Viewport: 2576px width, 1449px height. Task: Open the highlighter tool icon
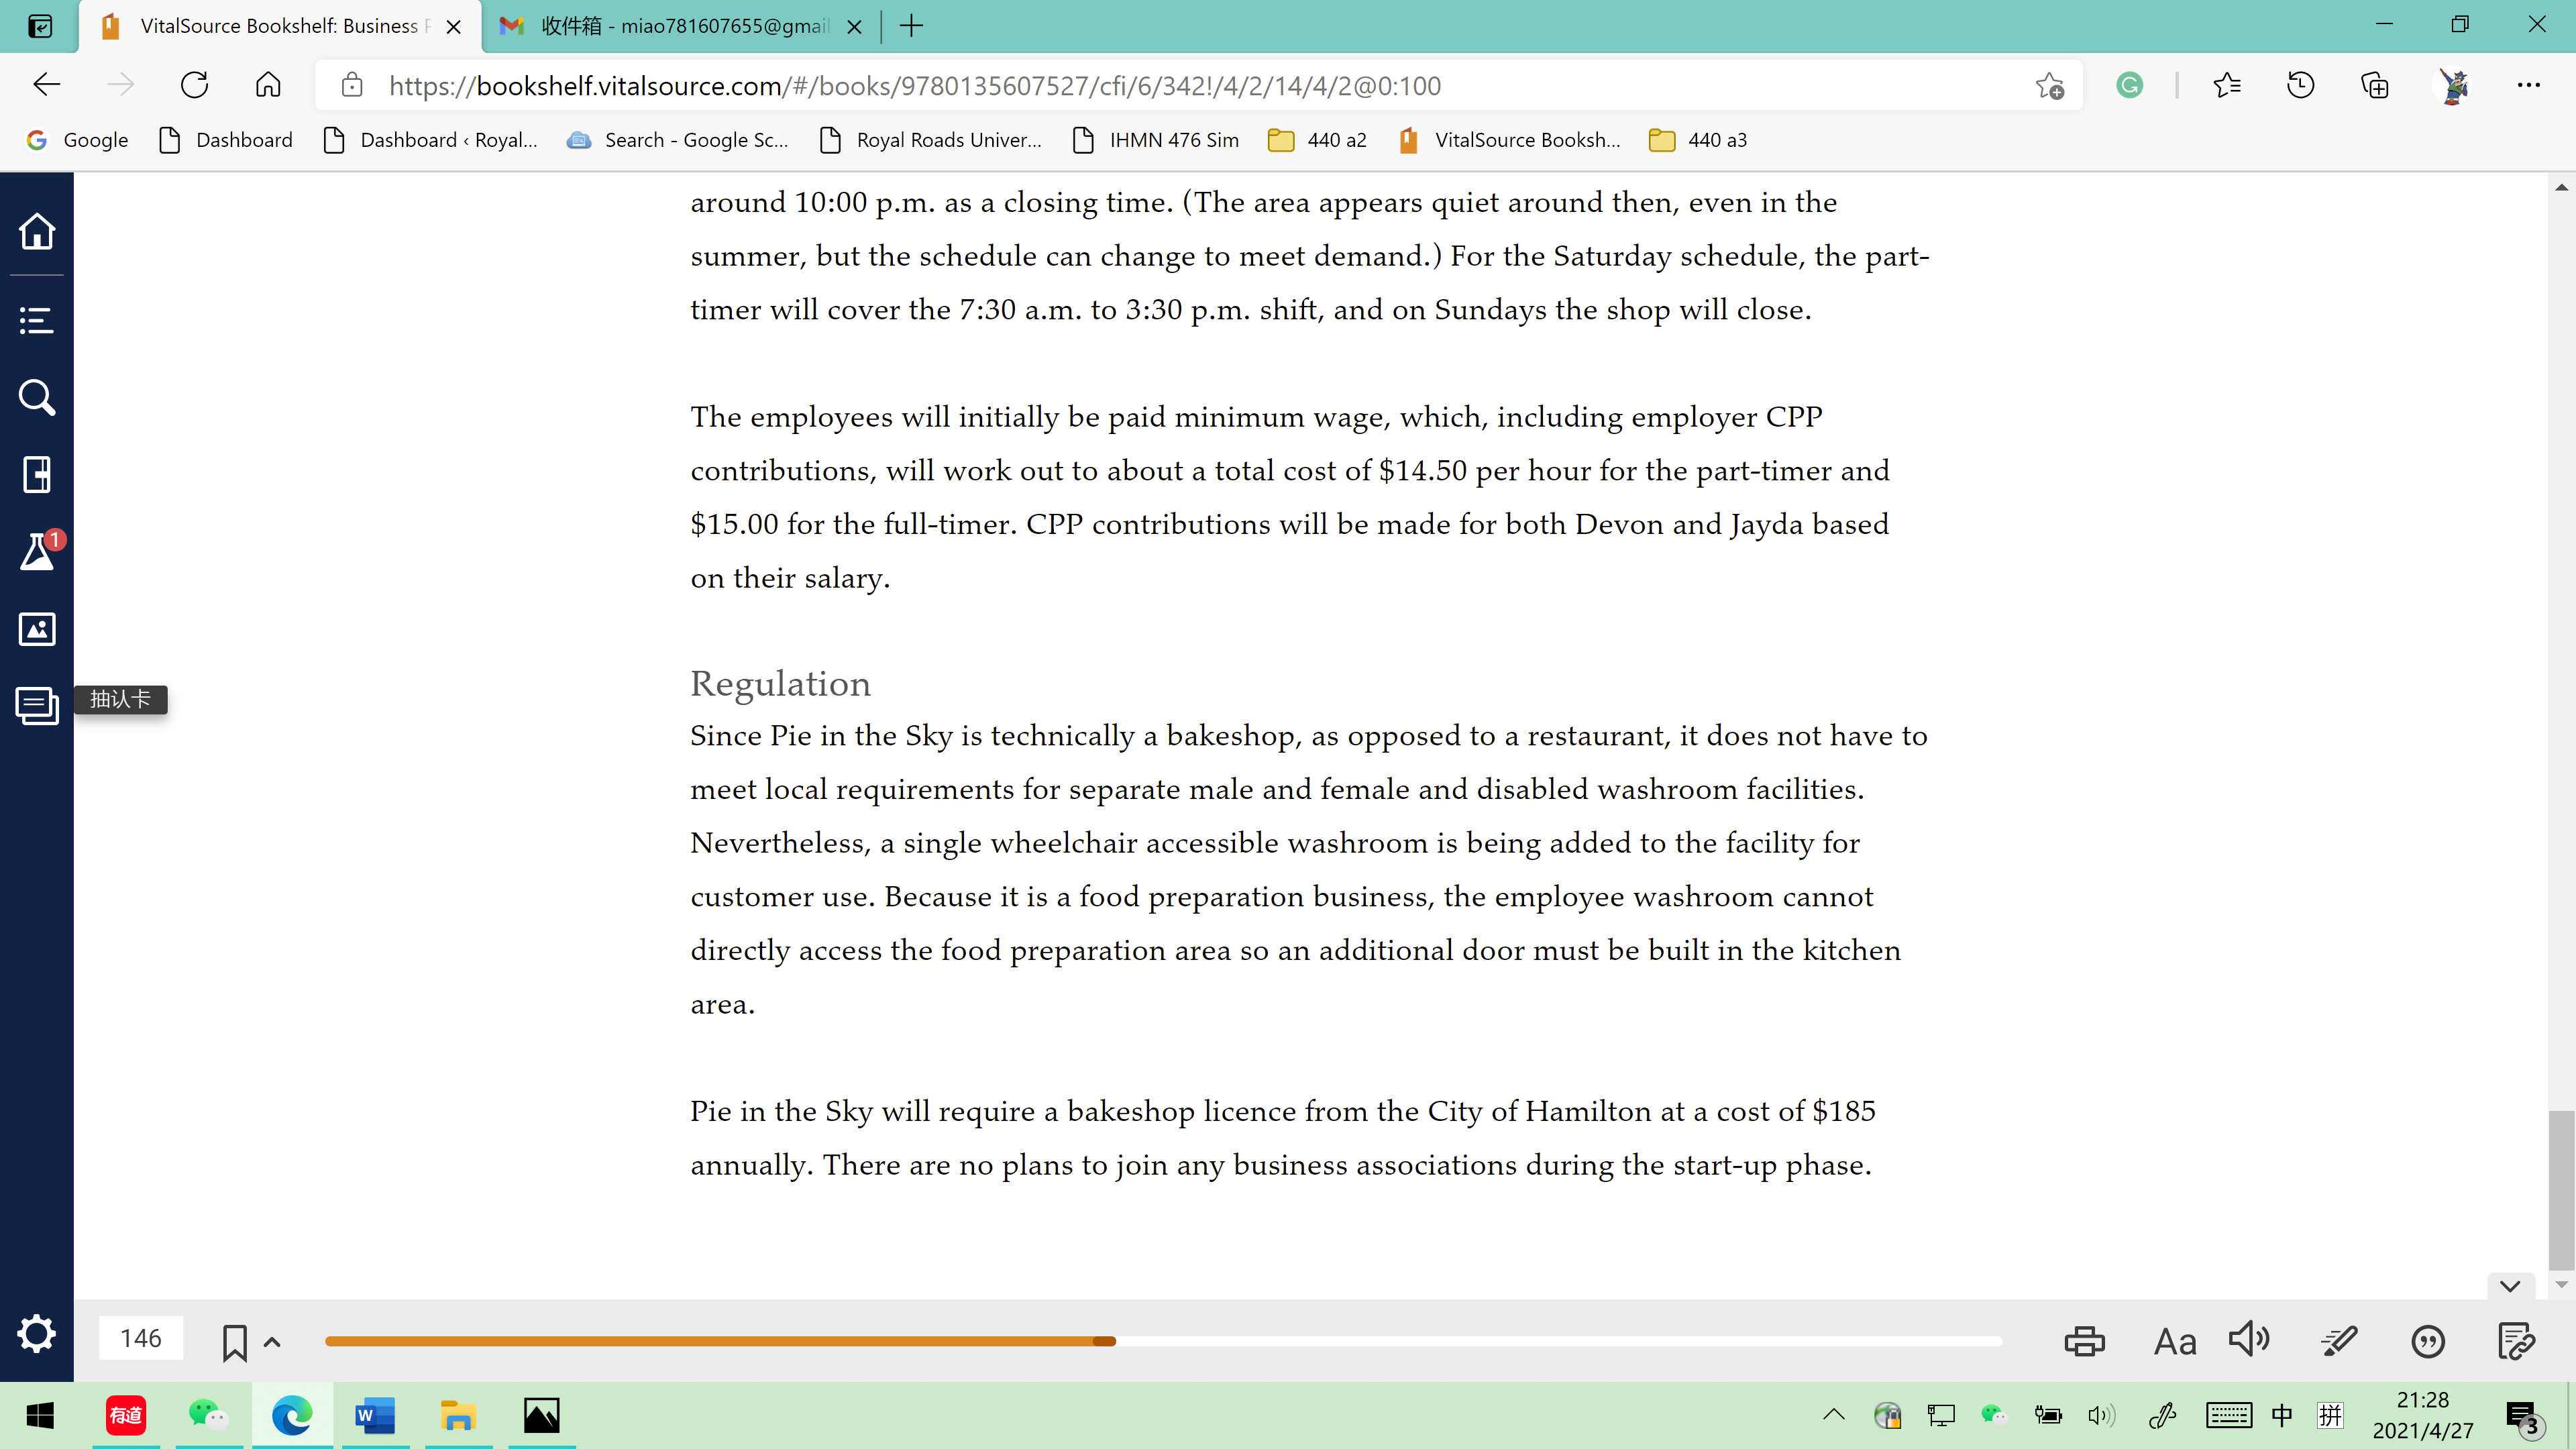pos(2340,1341)
